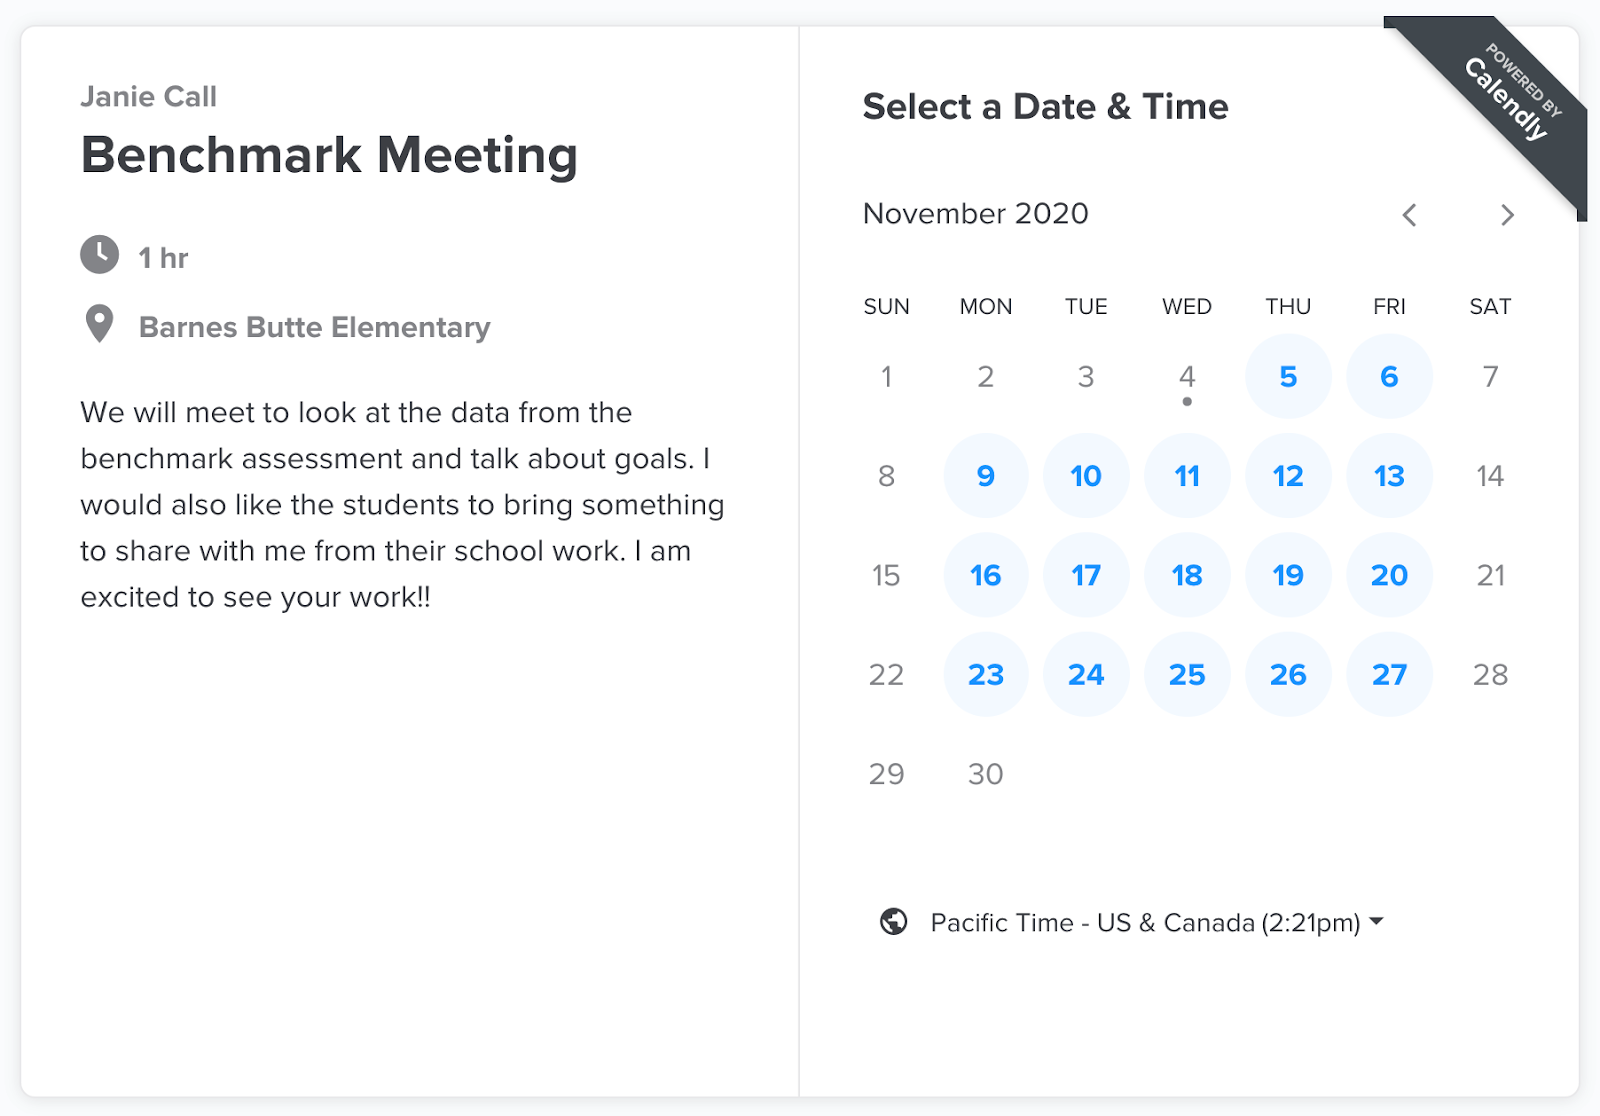Screen dimensions: 1600x1116
Task: Click the time zone dropdown caret
Action: [1377, 921]
